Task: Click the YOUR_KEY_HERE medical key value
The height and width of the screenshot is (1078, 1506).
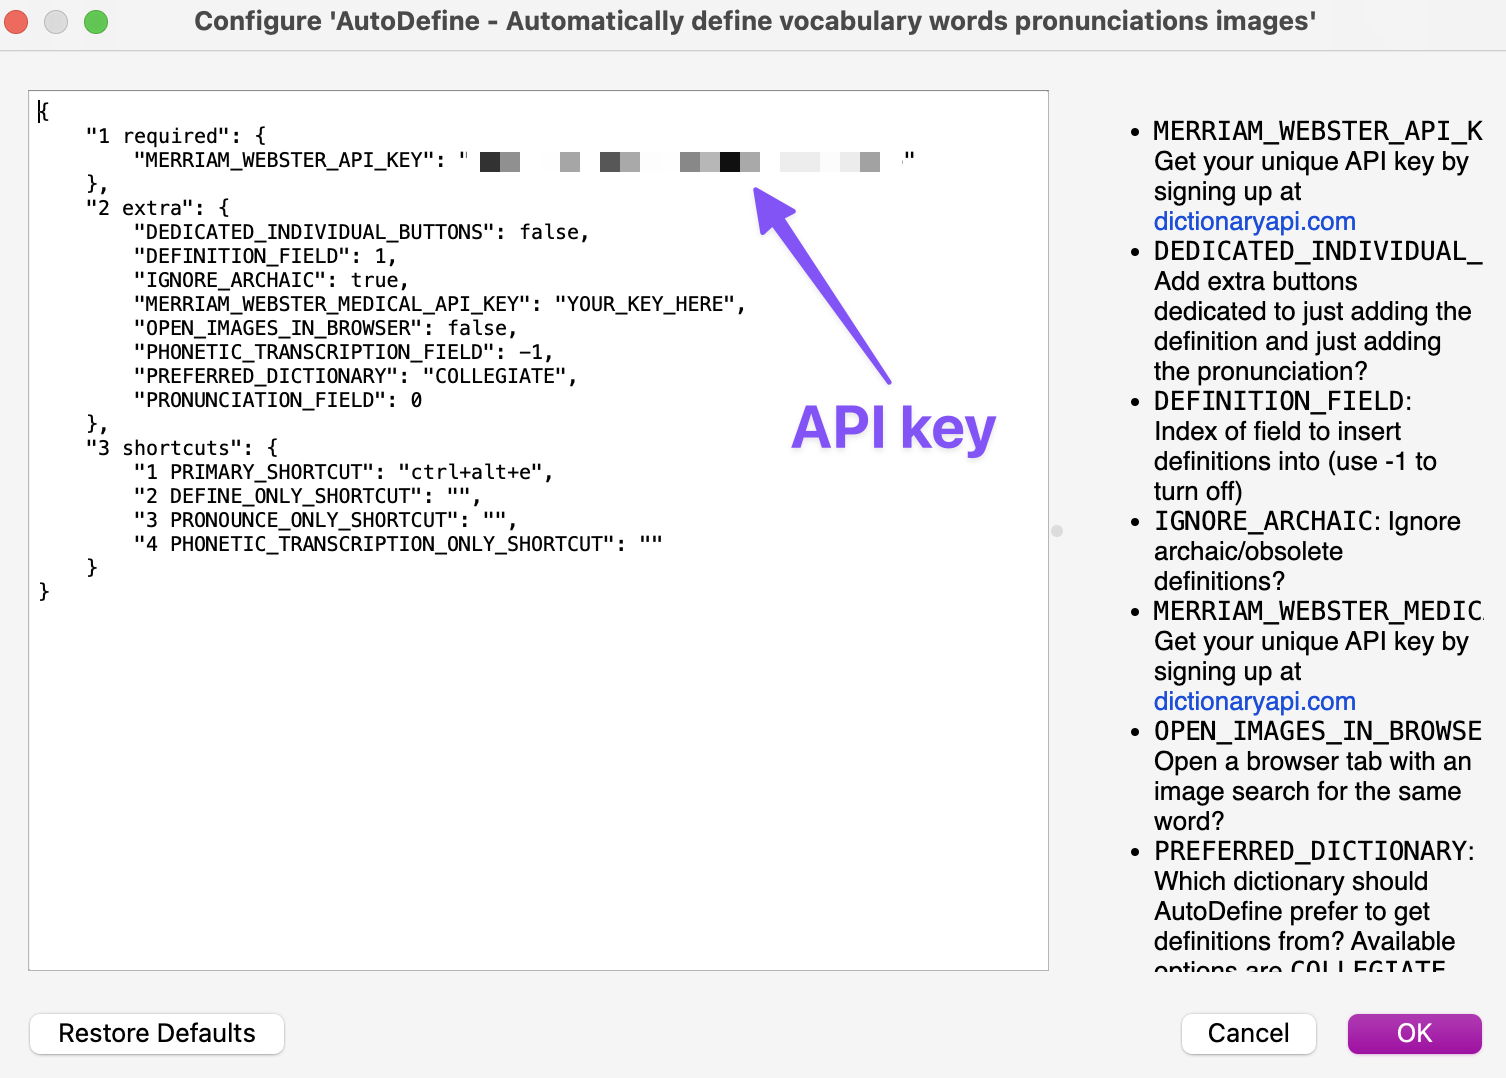Action: tap(648, 304)
